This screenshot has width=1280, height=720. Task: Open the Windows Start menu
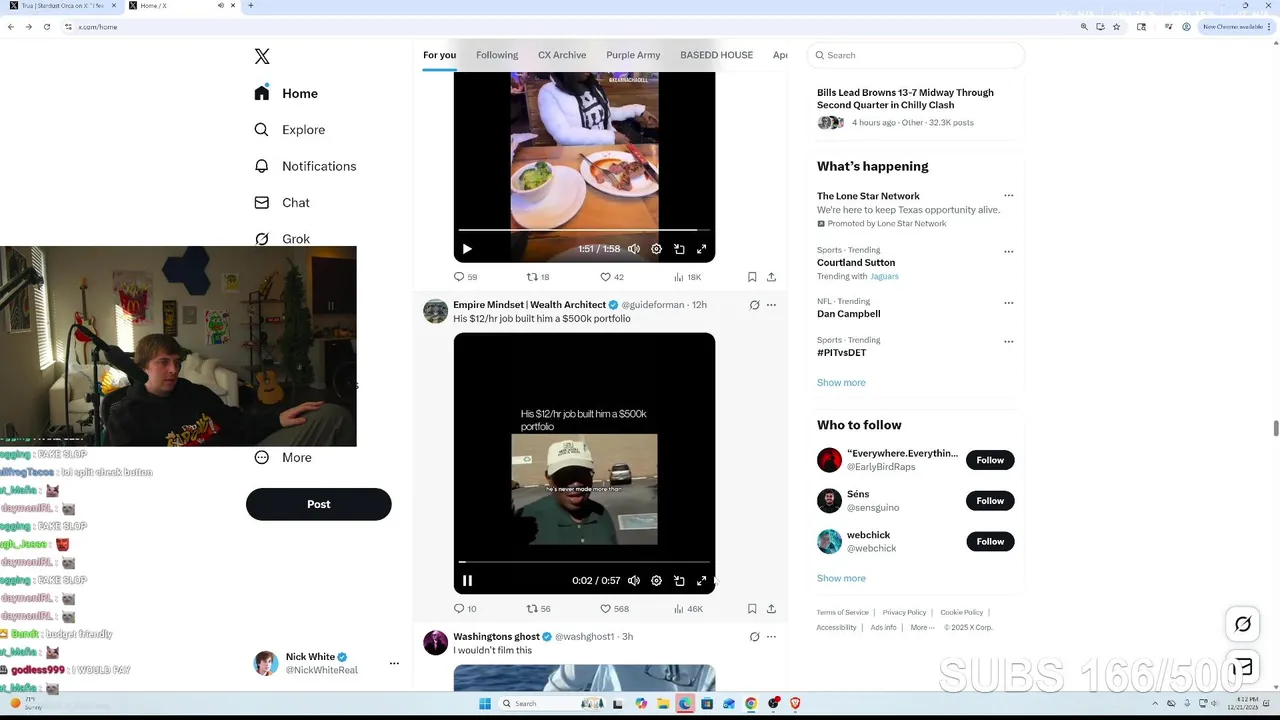click(485, 704)
